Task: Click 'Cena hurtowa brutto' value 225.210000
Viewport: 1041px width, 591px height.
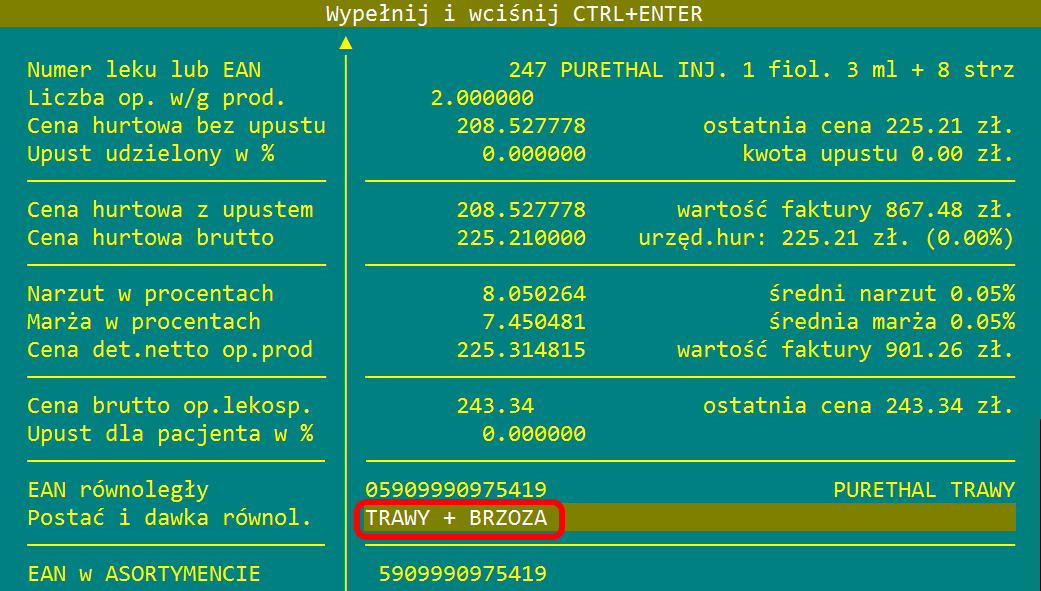Action: (534, 238)
